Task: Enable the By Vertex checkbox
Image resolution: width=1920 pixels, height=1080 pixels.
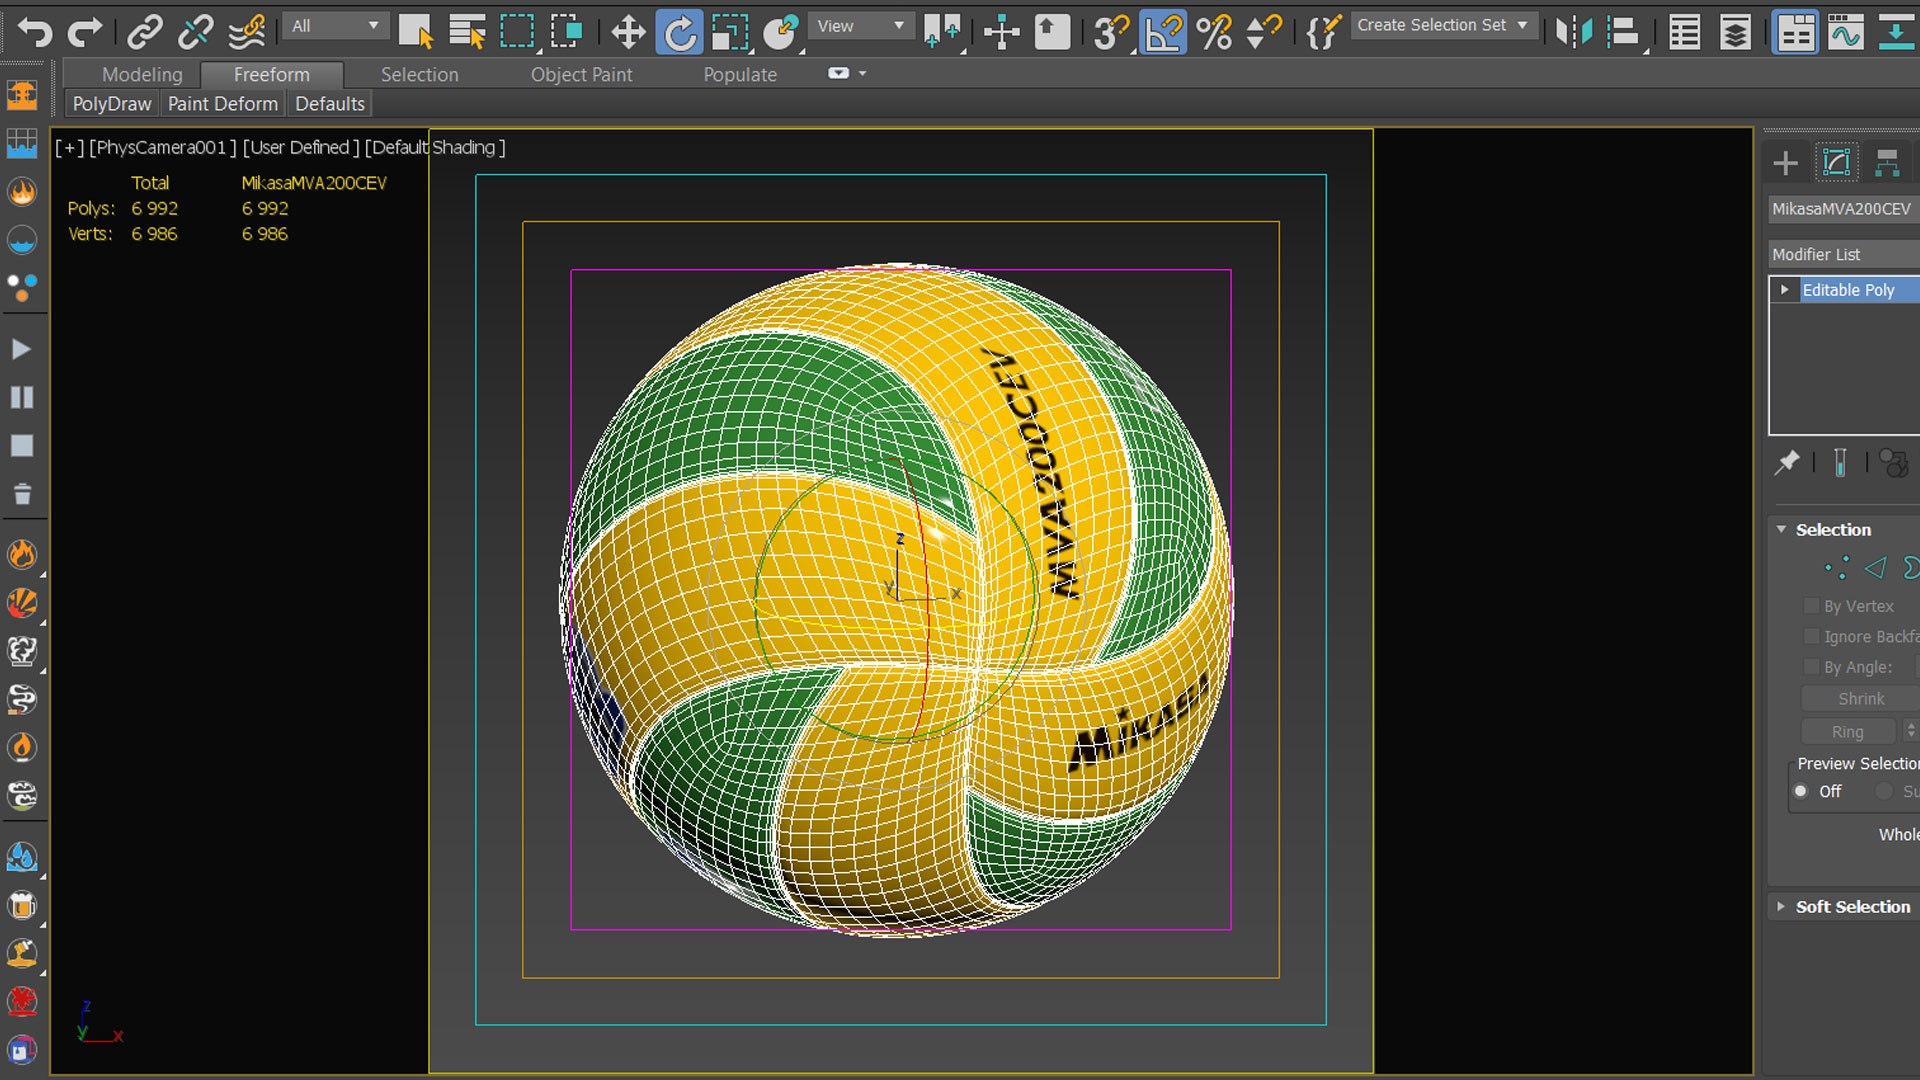Action: 1811,606
